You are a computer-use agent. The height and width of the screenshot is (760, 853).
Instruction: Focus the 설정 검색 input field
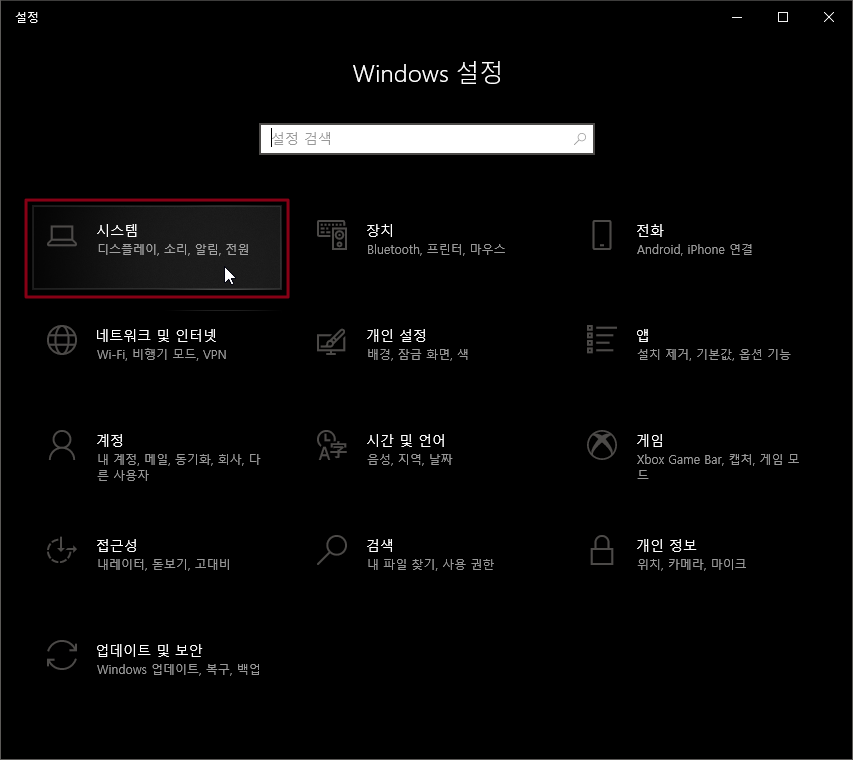click(426, 139)
